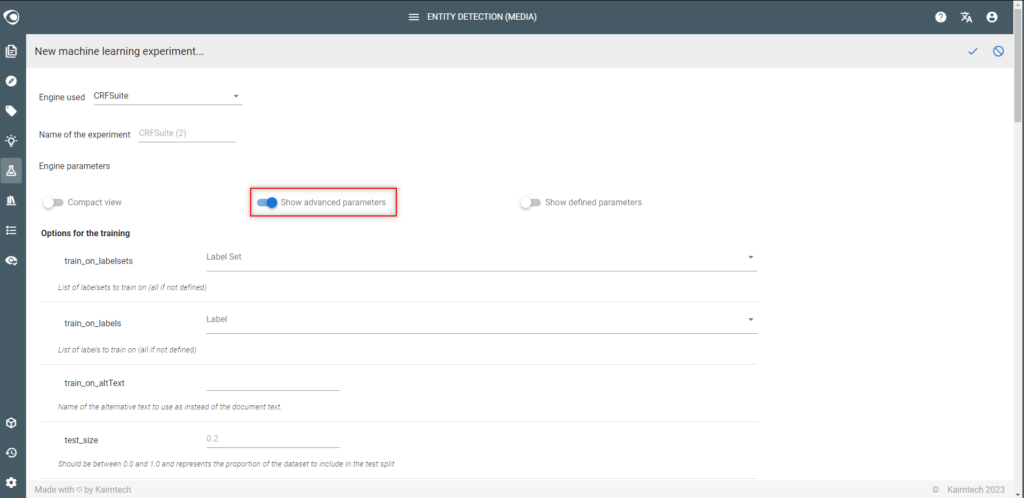Open the documents icon in sidebar
This screenshot has height=498, width=1024.
click(10, 51)
